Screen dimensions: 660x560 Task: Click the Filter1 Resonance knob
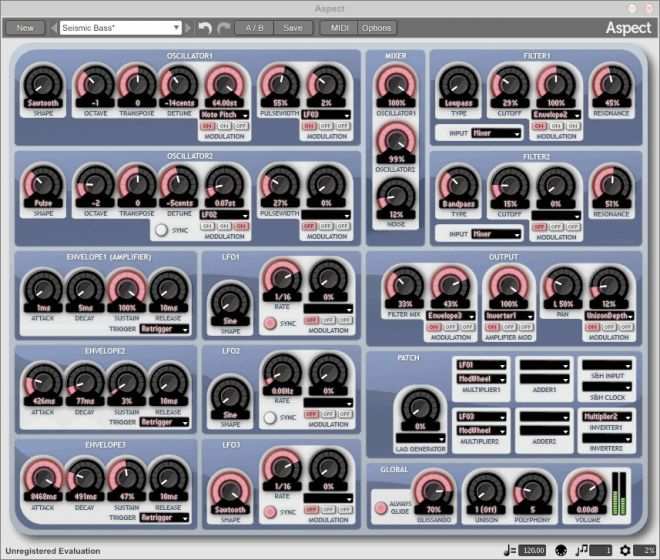(611, 83)
